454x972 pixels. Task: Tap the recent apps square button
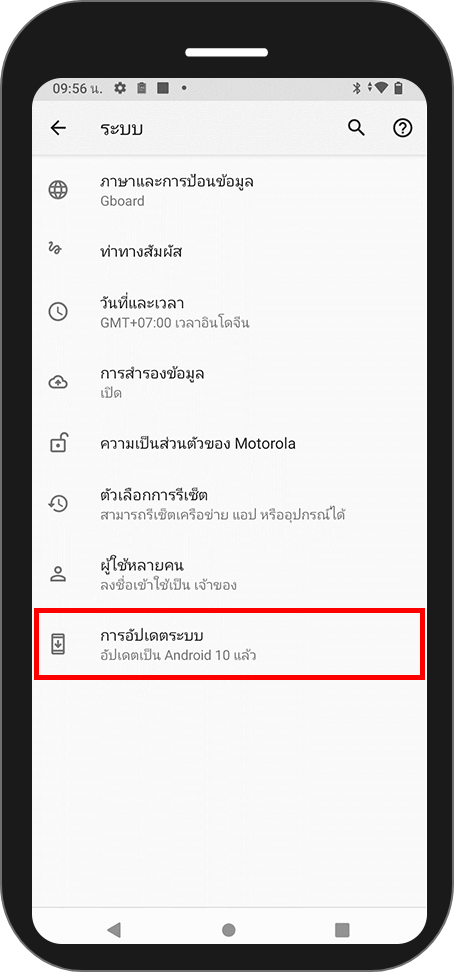click(342, 929)
